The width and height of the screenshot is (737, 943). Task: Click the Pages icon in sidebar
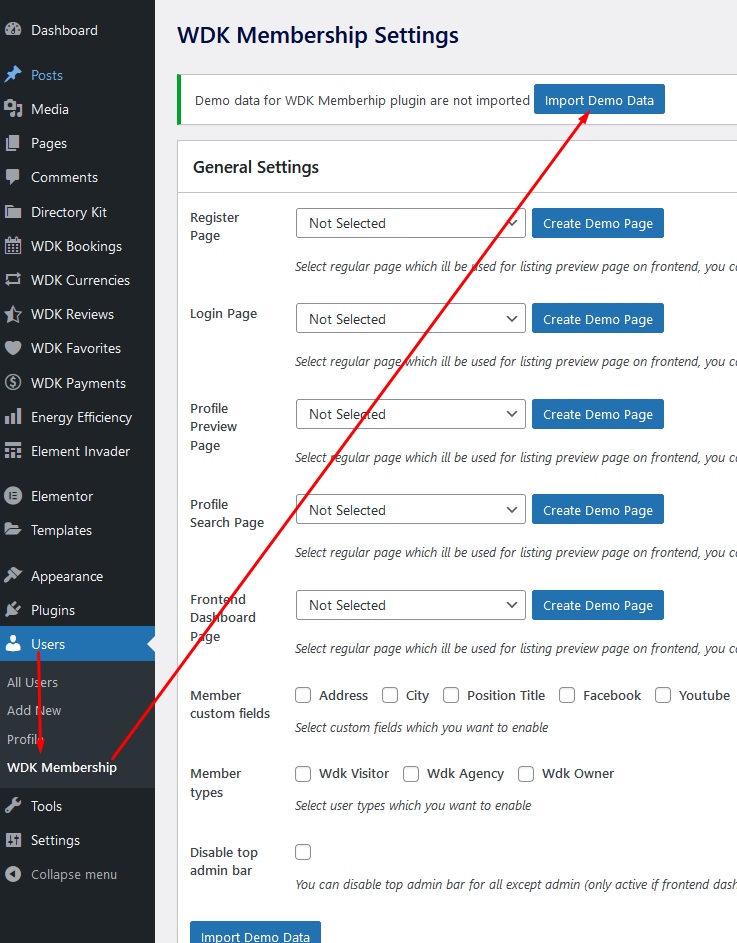[x=13, y=143]
